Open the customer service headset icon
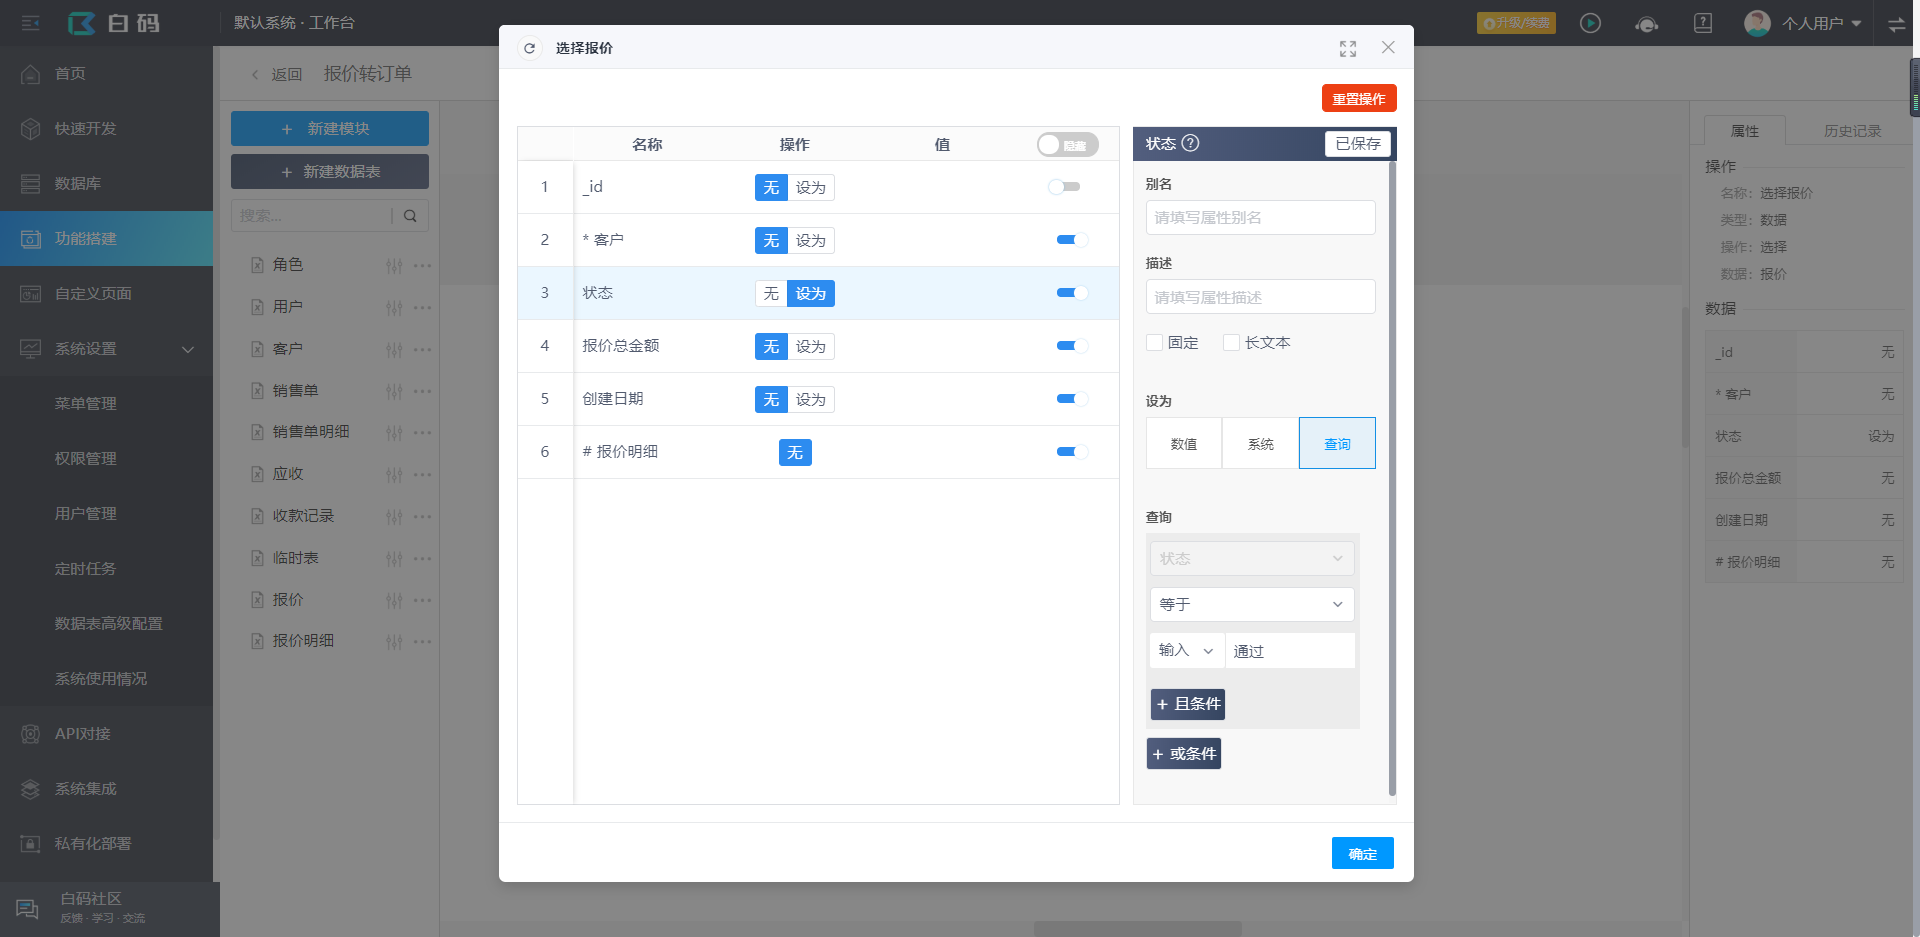This screenshot has height=937, width=1920. coord(1646,23)
